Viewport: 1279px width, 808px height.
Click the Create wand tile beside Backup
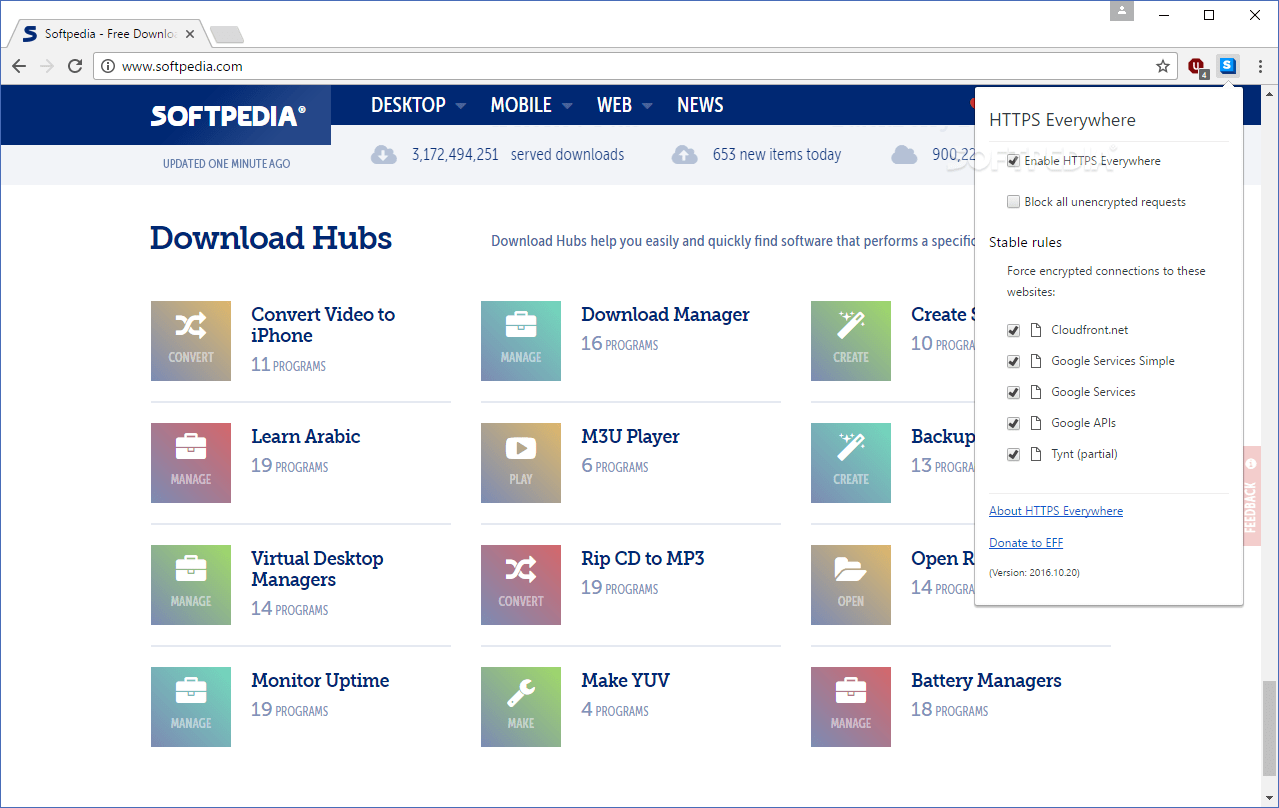click(x=851, y=463)
